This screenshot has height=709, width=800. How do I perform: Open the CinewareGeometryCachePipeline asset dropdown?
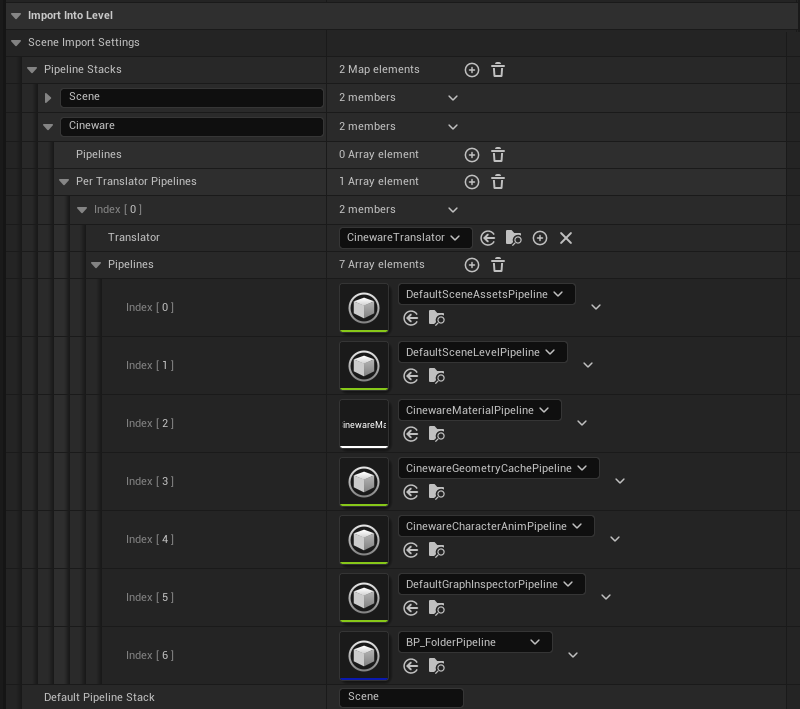(x=498, y=468)
